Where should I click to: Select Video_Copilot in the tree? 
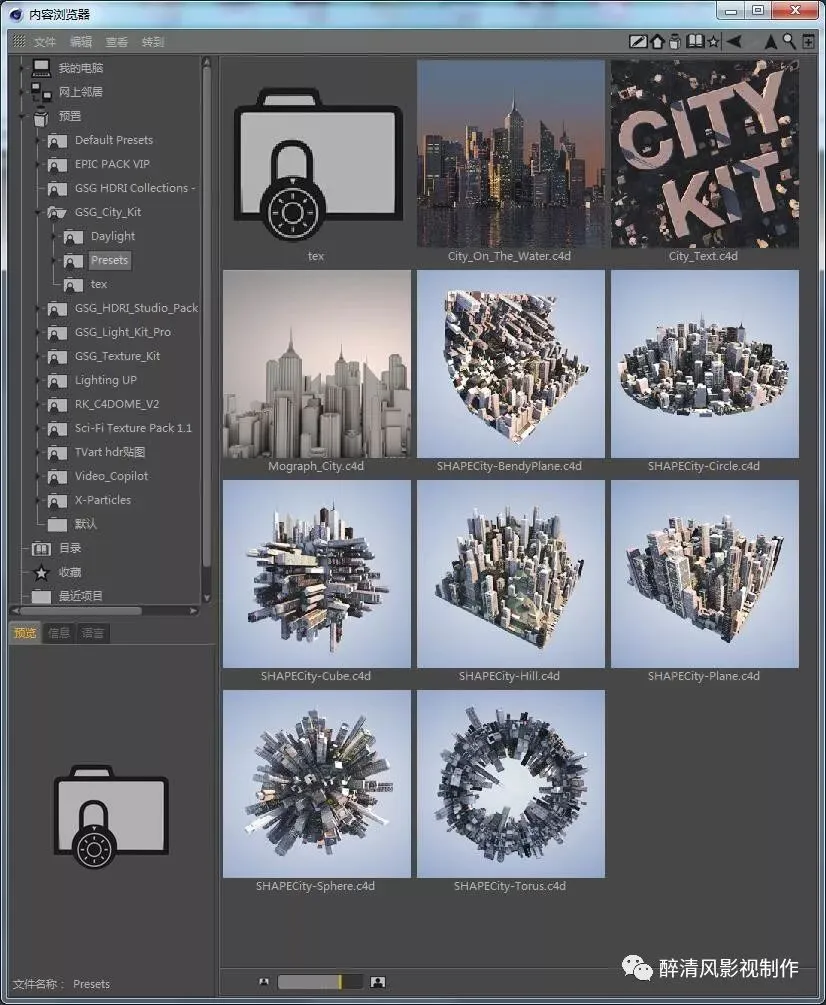pyautogui.click(x=112, y=476)
